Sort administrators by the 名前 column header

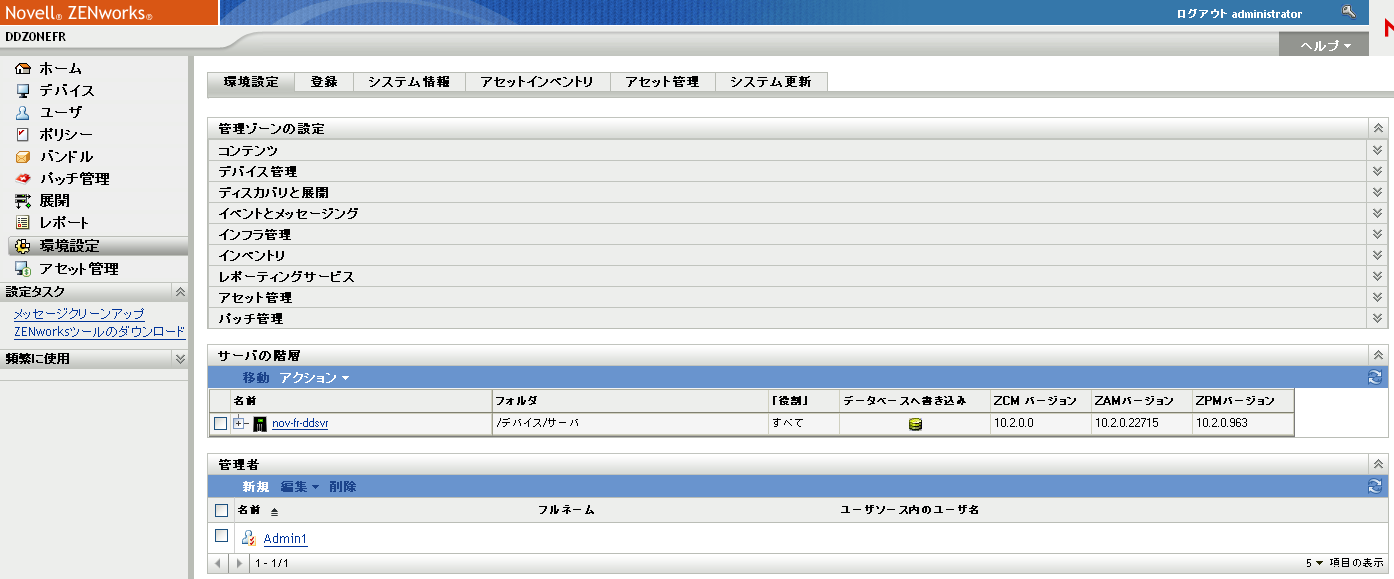coord(247,510)
